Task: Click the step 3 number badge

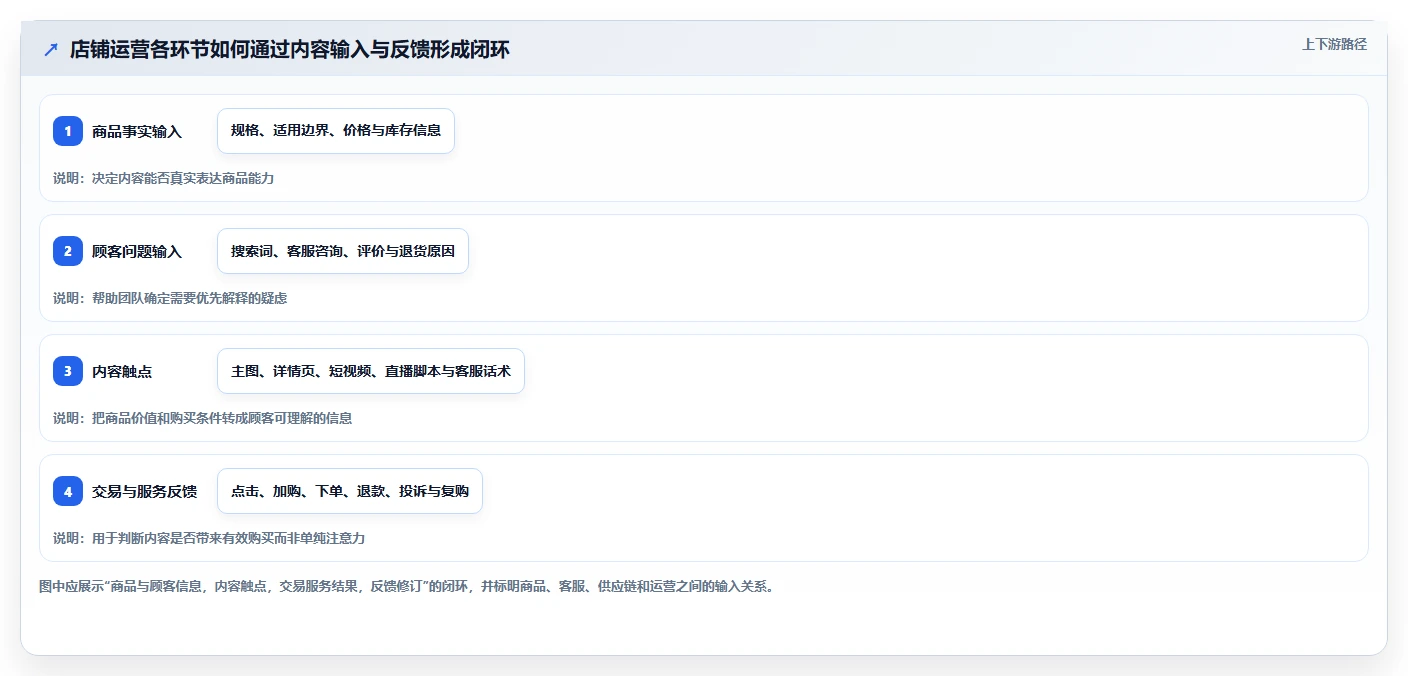Action: coord(68,371)
